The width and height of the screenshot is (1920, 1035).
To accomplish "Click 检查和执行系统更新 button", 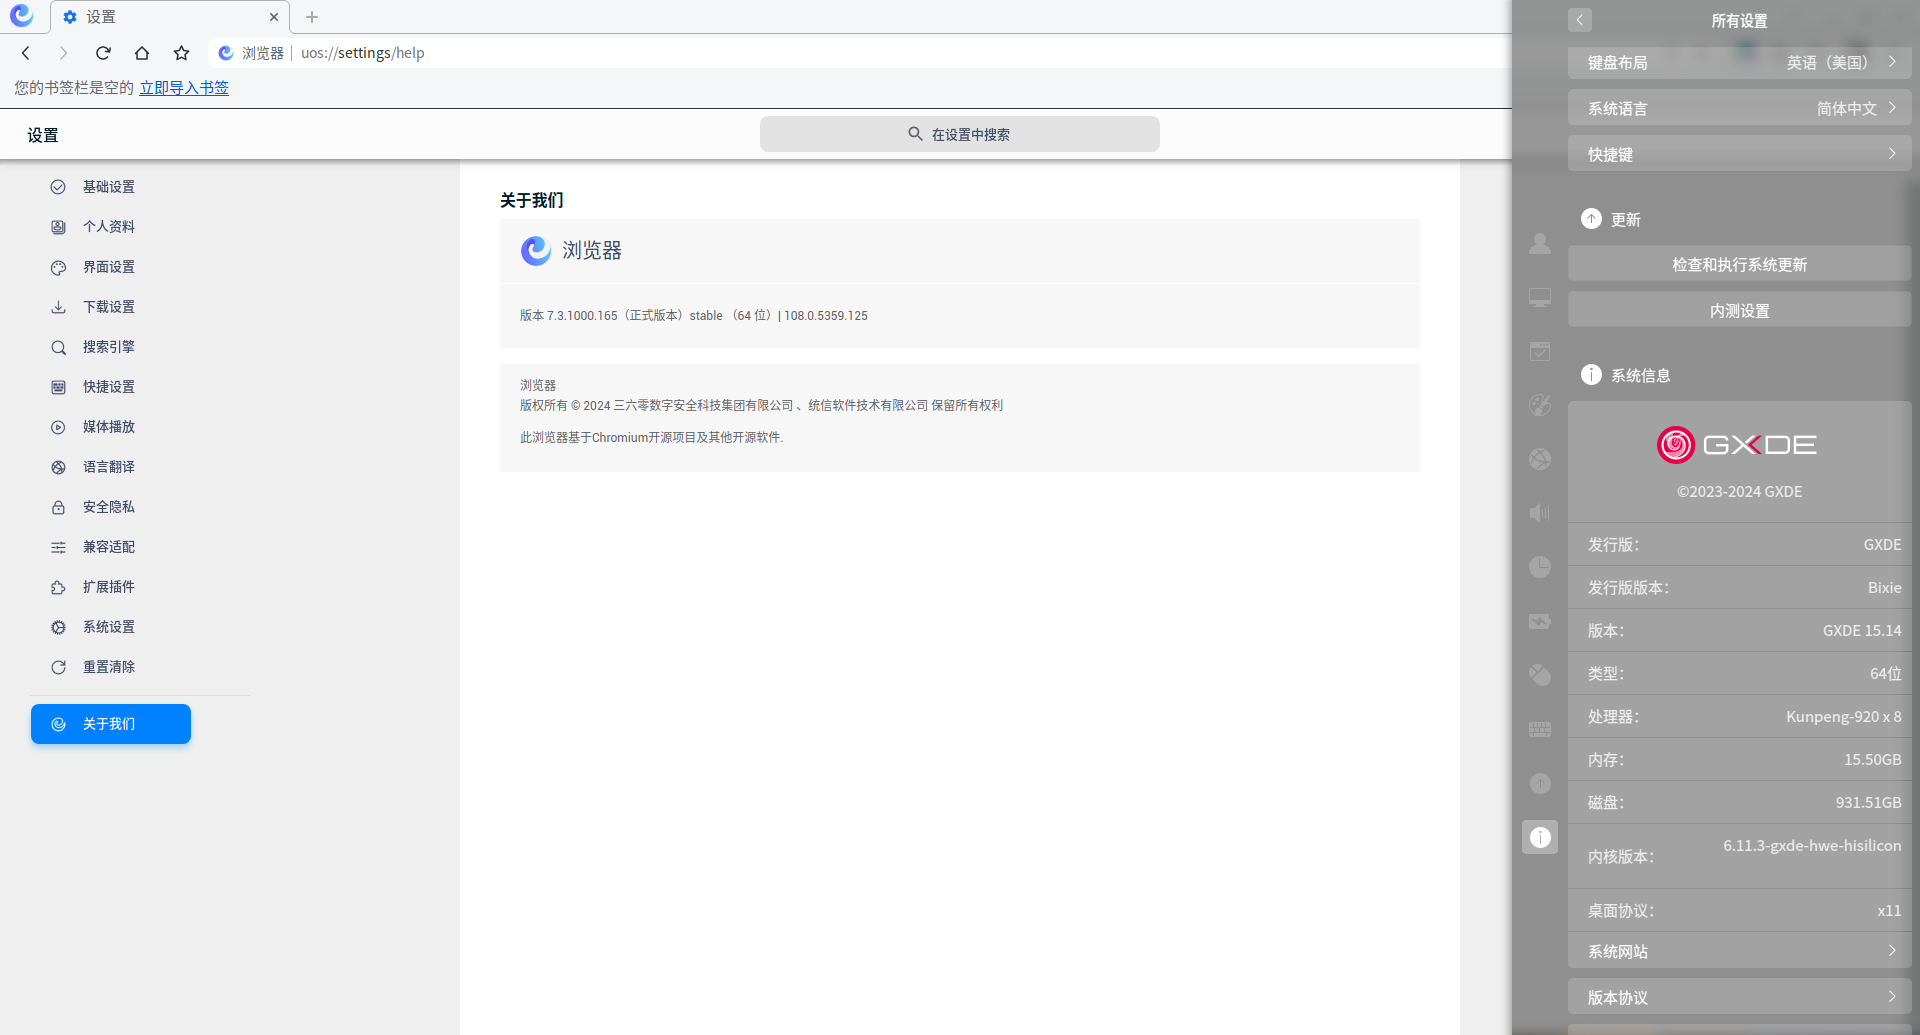I will pyautogui.click(x=1740, y=264).
